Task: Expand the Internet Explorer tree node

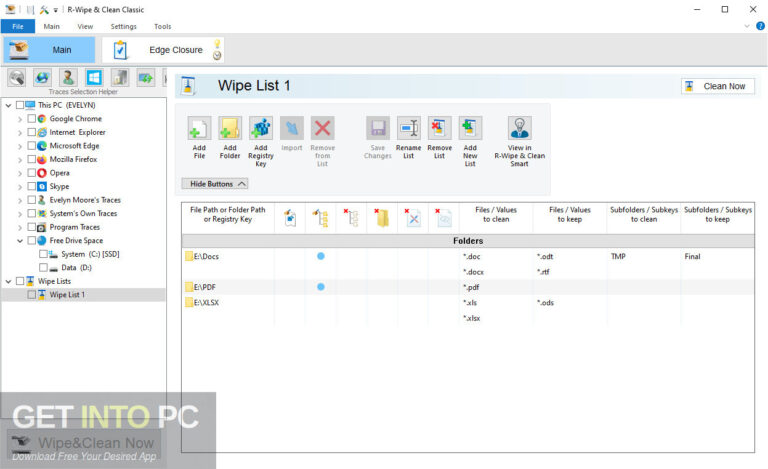Action: (x=20, y=133)
